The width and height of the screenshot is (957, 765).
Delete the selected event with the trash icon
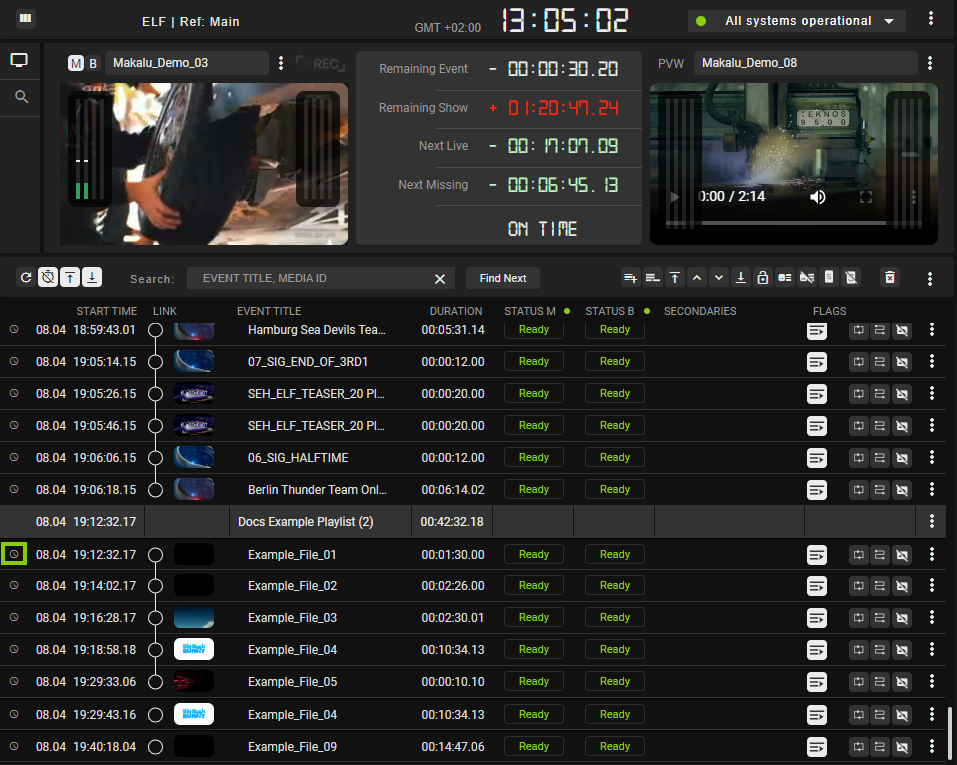pyautogui.click(x=889, y=277)
